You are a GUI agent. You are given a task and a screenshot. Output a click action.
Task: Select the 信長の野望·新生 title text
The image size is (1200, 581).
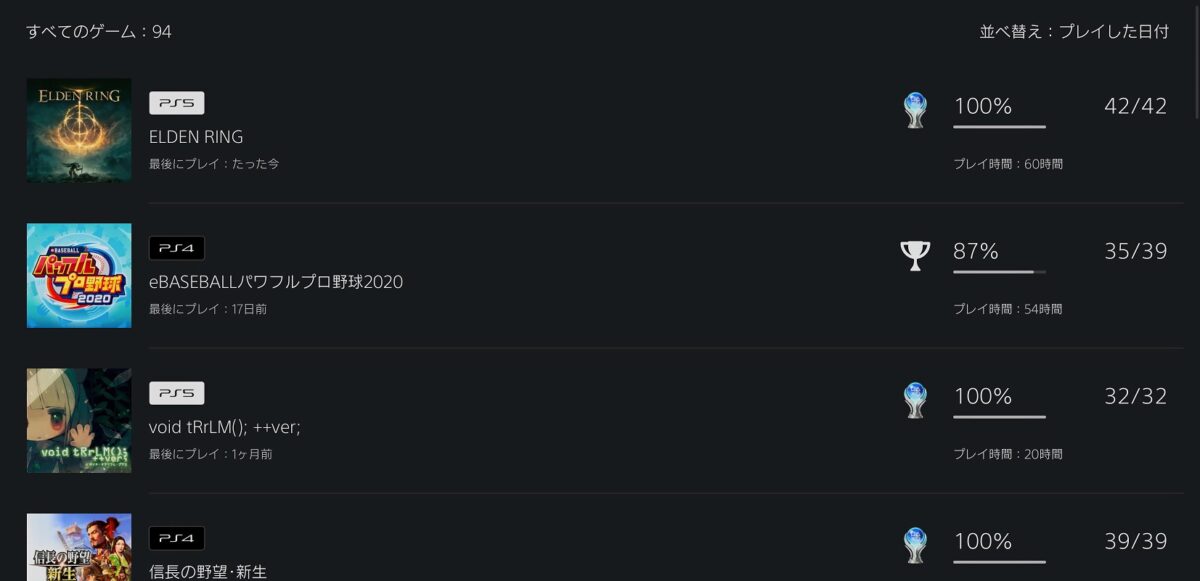click(208, 572)
